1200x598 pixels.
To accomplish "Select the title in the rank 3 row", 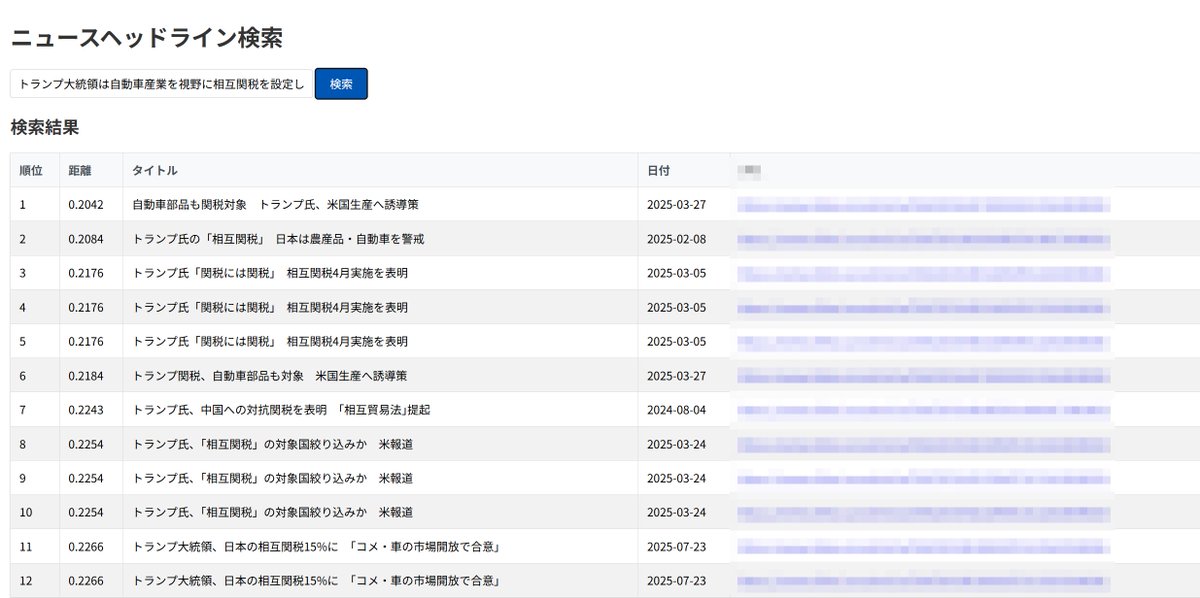I will tap(270, 273).
